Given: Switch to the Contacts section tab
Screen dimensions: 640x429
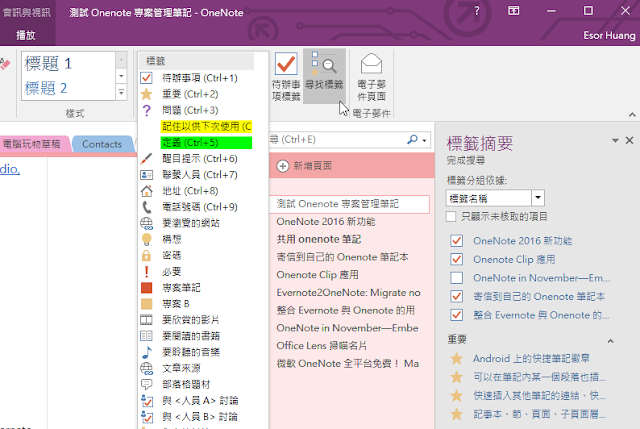Looking at the screenshot, I should 102,144.
